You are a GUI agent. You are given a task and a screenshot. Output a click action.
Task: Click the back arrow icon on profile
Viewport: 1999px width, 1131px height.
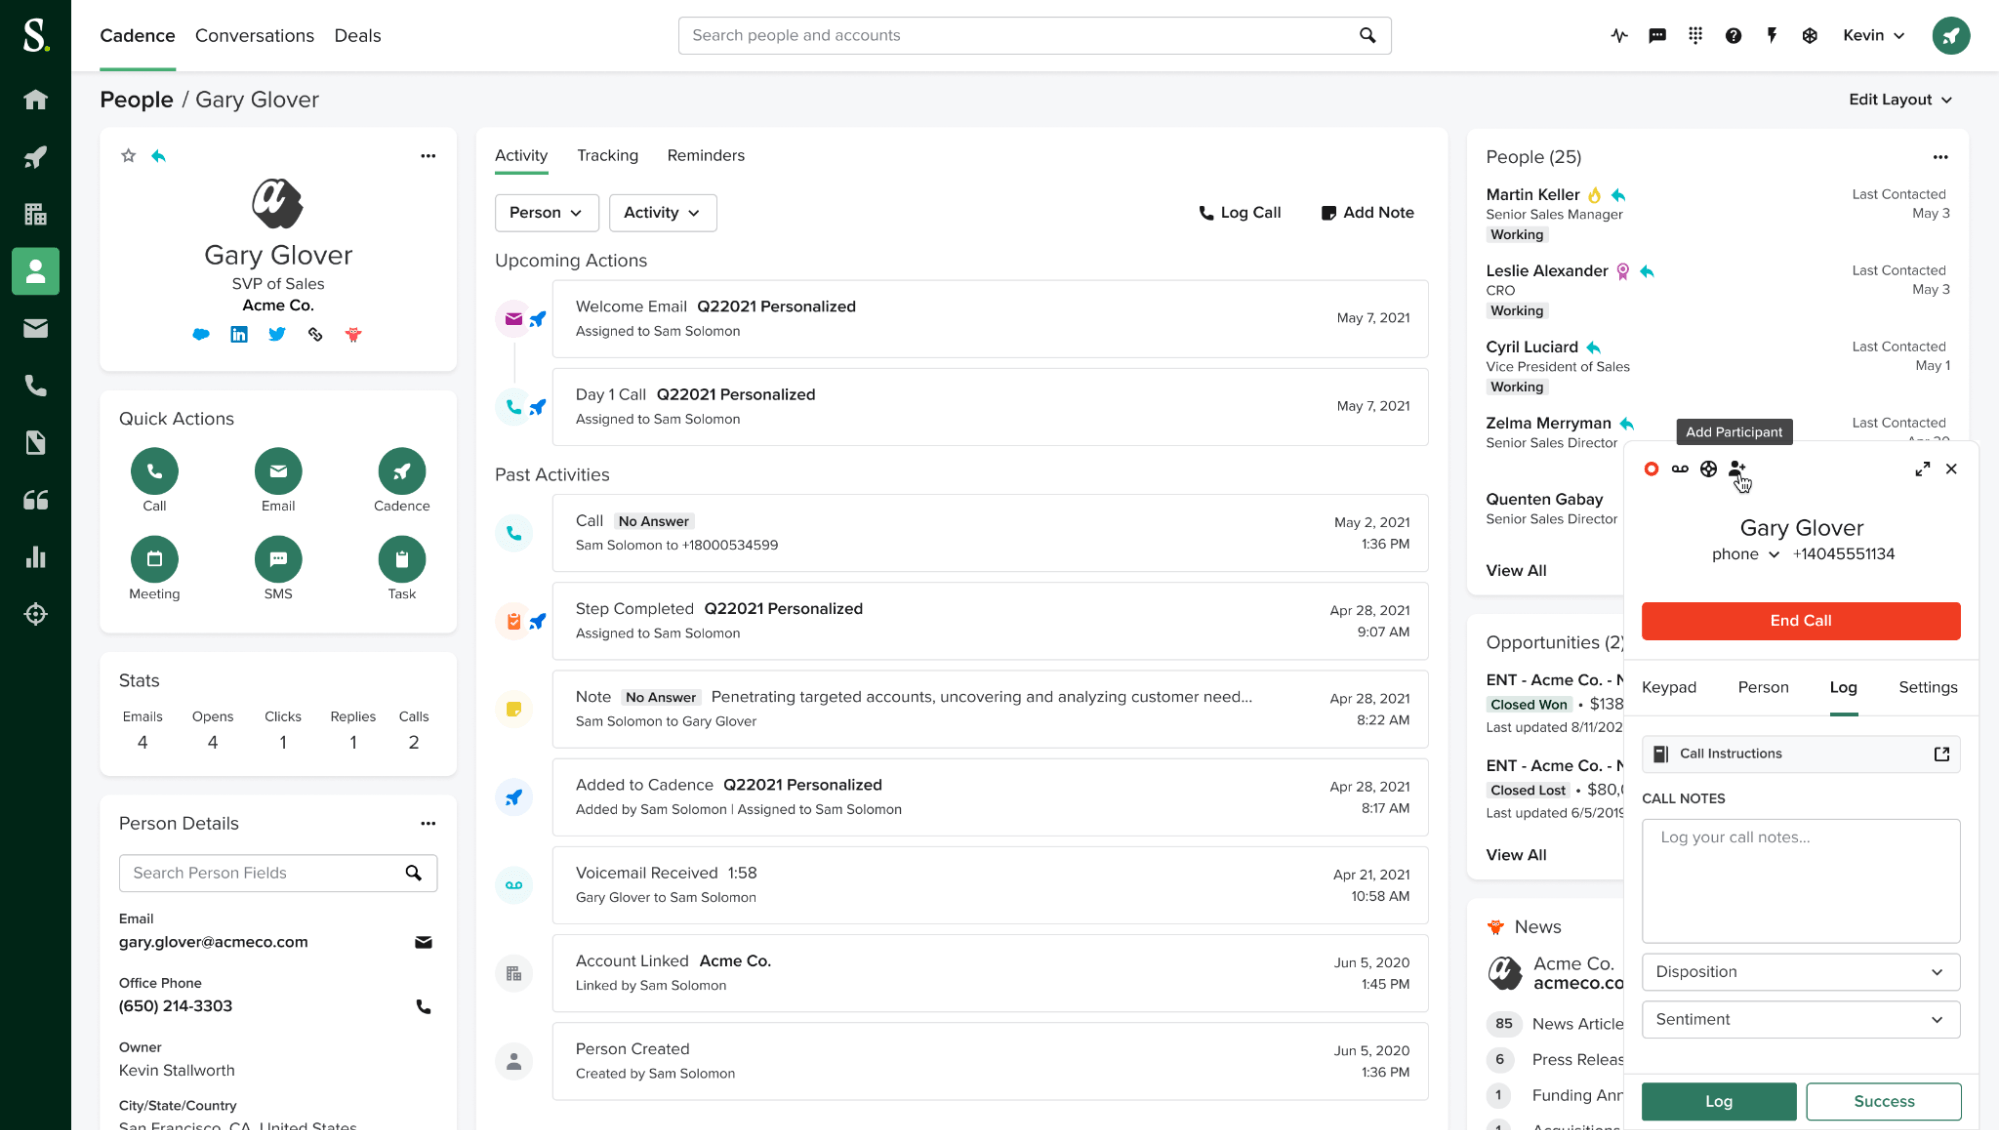pos(158,156)
